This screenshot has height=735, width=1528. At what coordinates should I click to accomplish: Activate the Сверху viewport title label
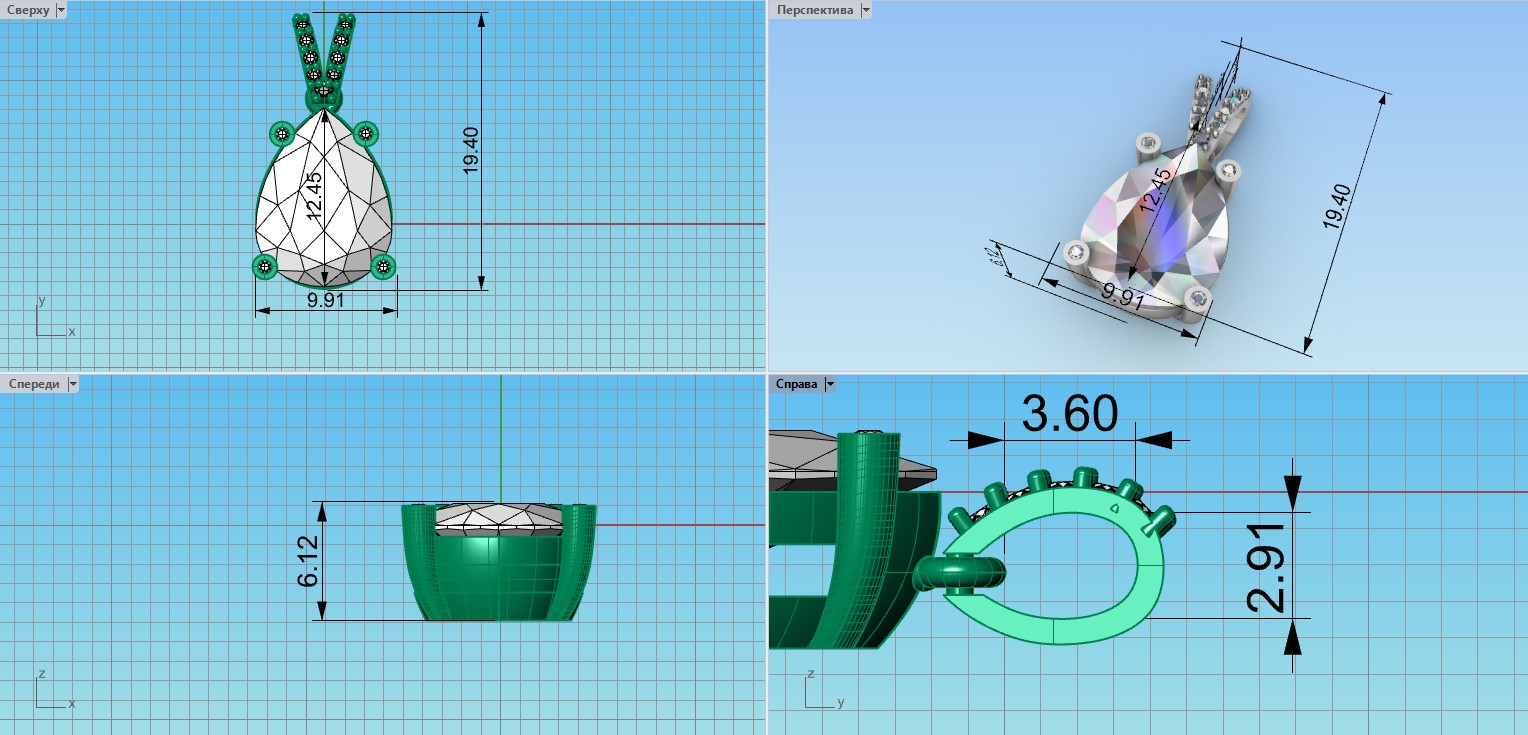pyautogui.click(x=28, y=10)
